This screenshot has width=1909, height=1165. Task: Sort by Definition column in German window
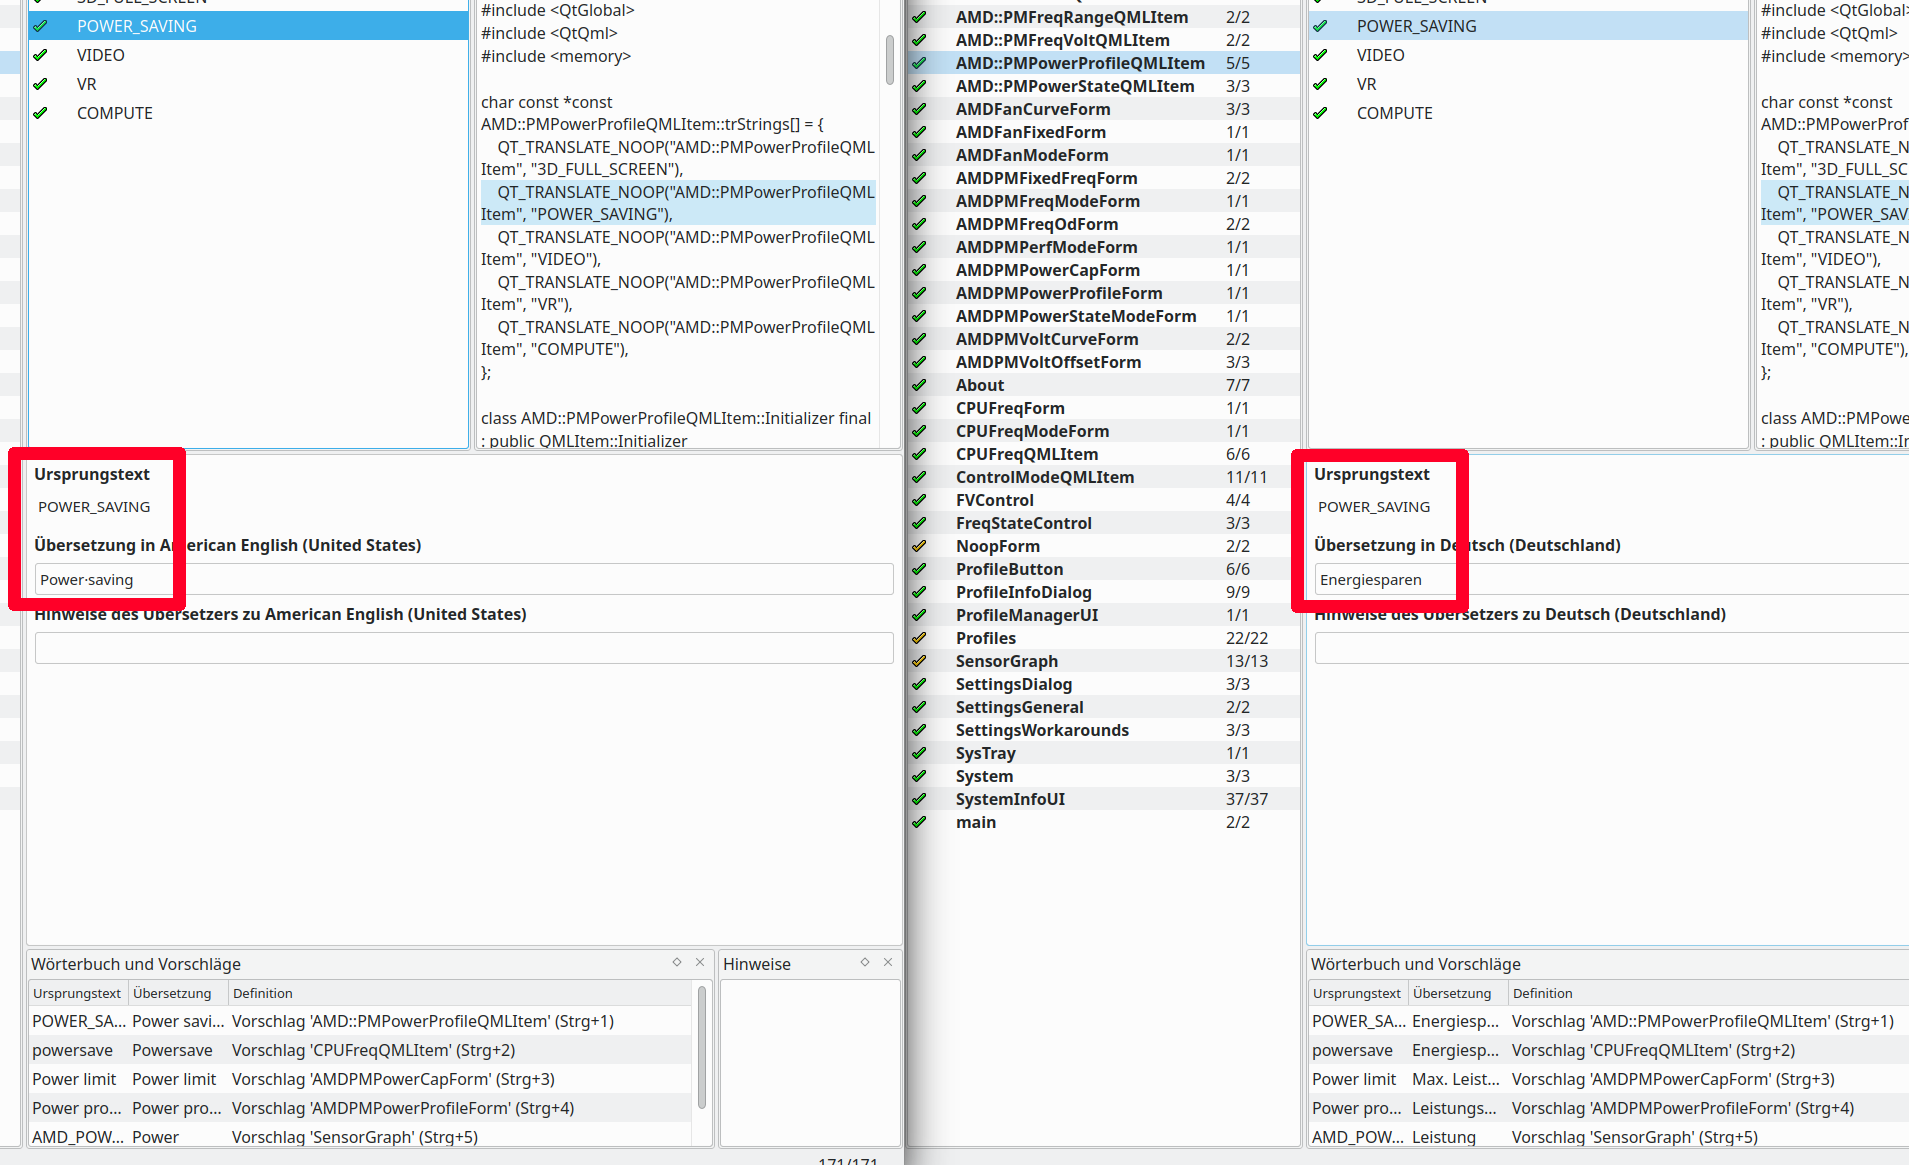[1708, 993]
